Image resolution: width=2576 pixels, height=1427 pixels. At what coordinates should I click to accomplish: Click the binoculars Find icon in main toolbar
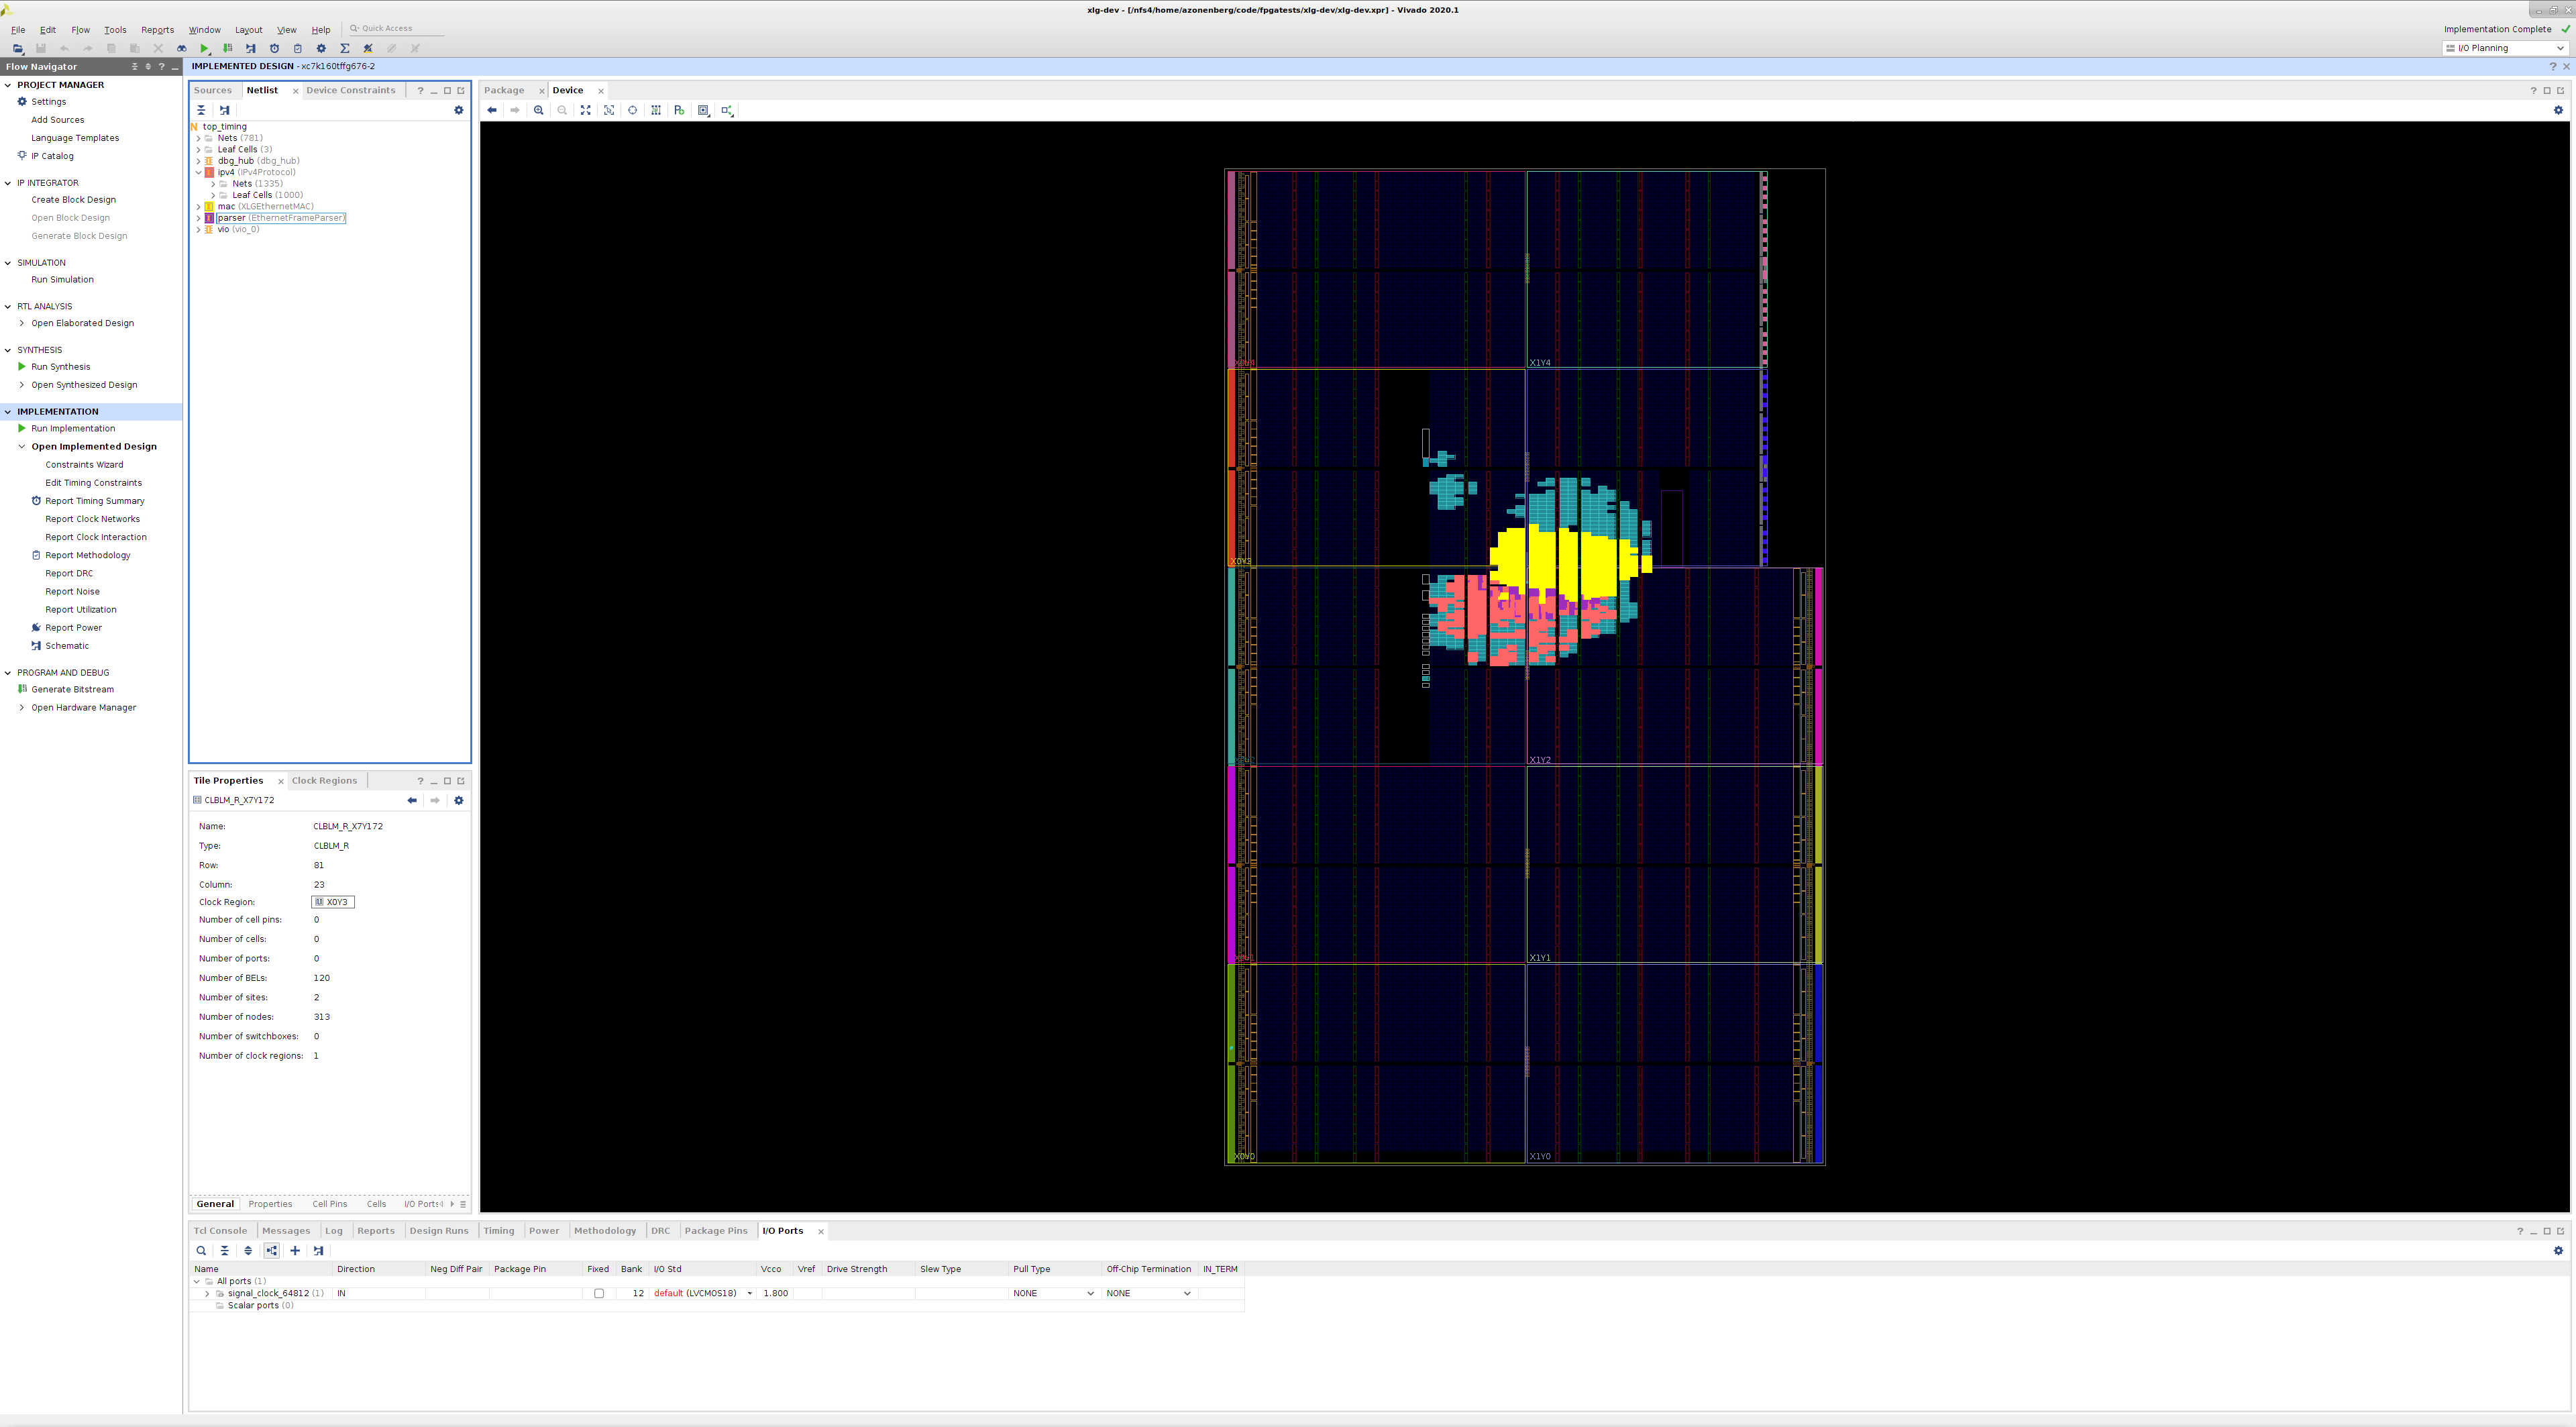[181, 48]
